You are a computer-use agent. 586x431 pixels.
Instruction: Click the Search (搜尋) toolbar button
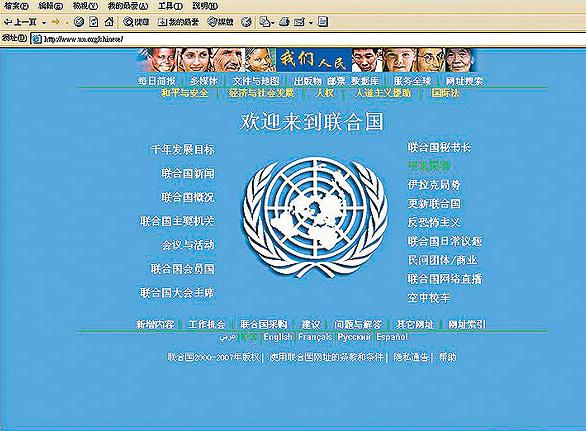pyautogui.click(x=136, y=22)
